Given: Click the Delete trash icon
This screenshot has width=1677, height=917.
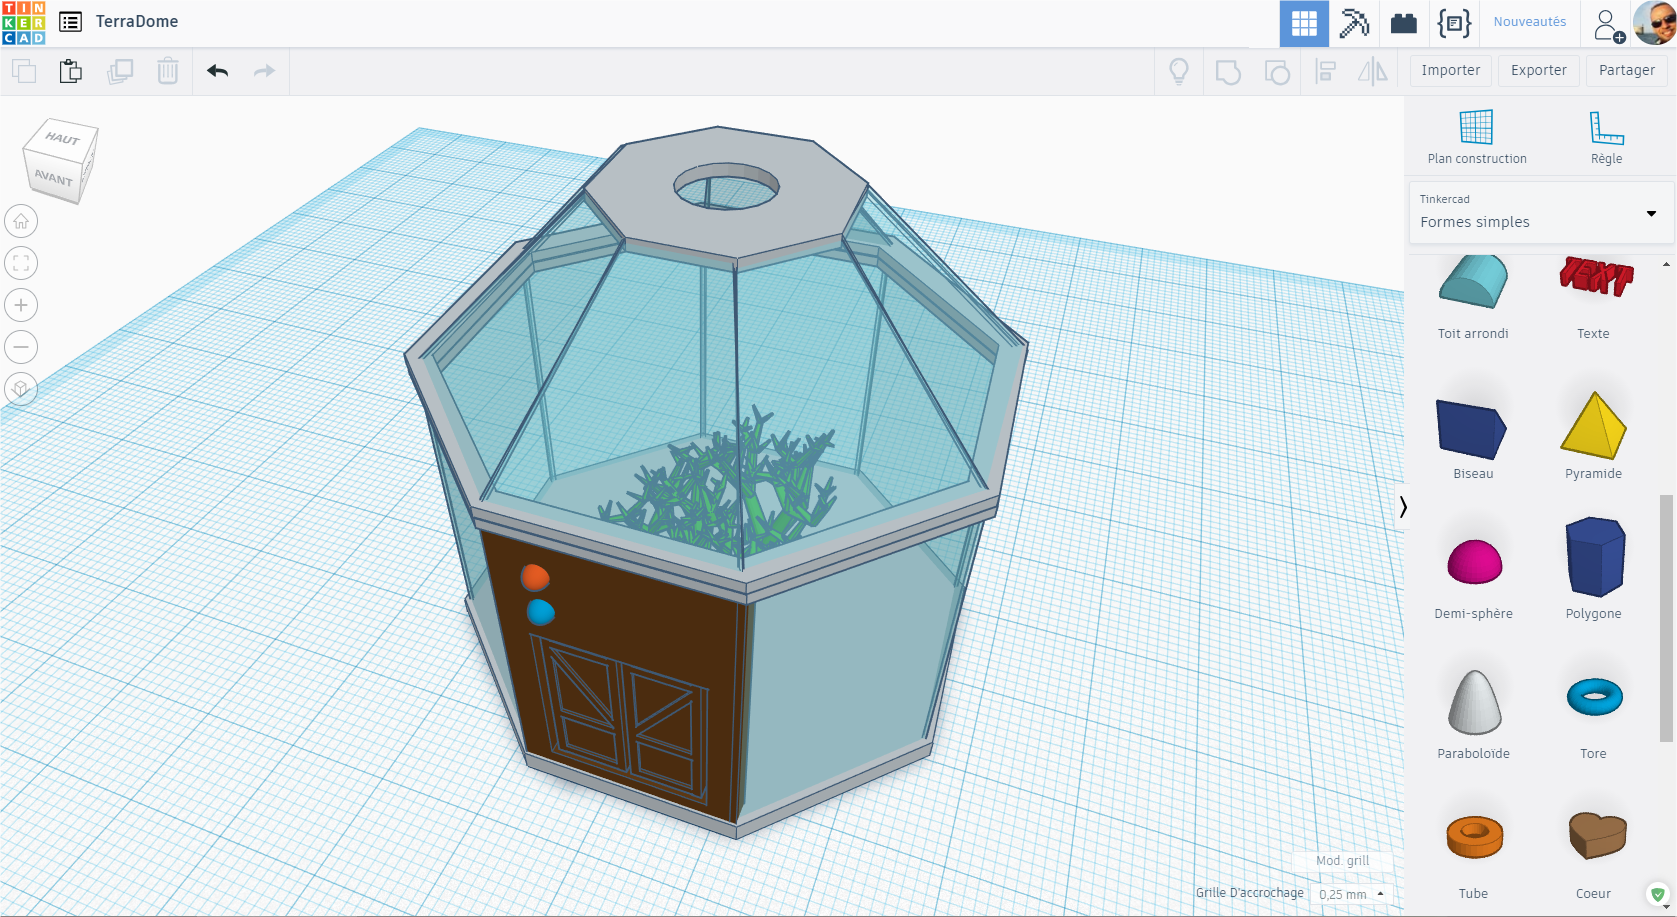Looking at the screenshot, I should [168, 71].
